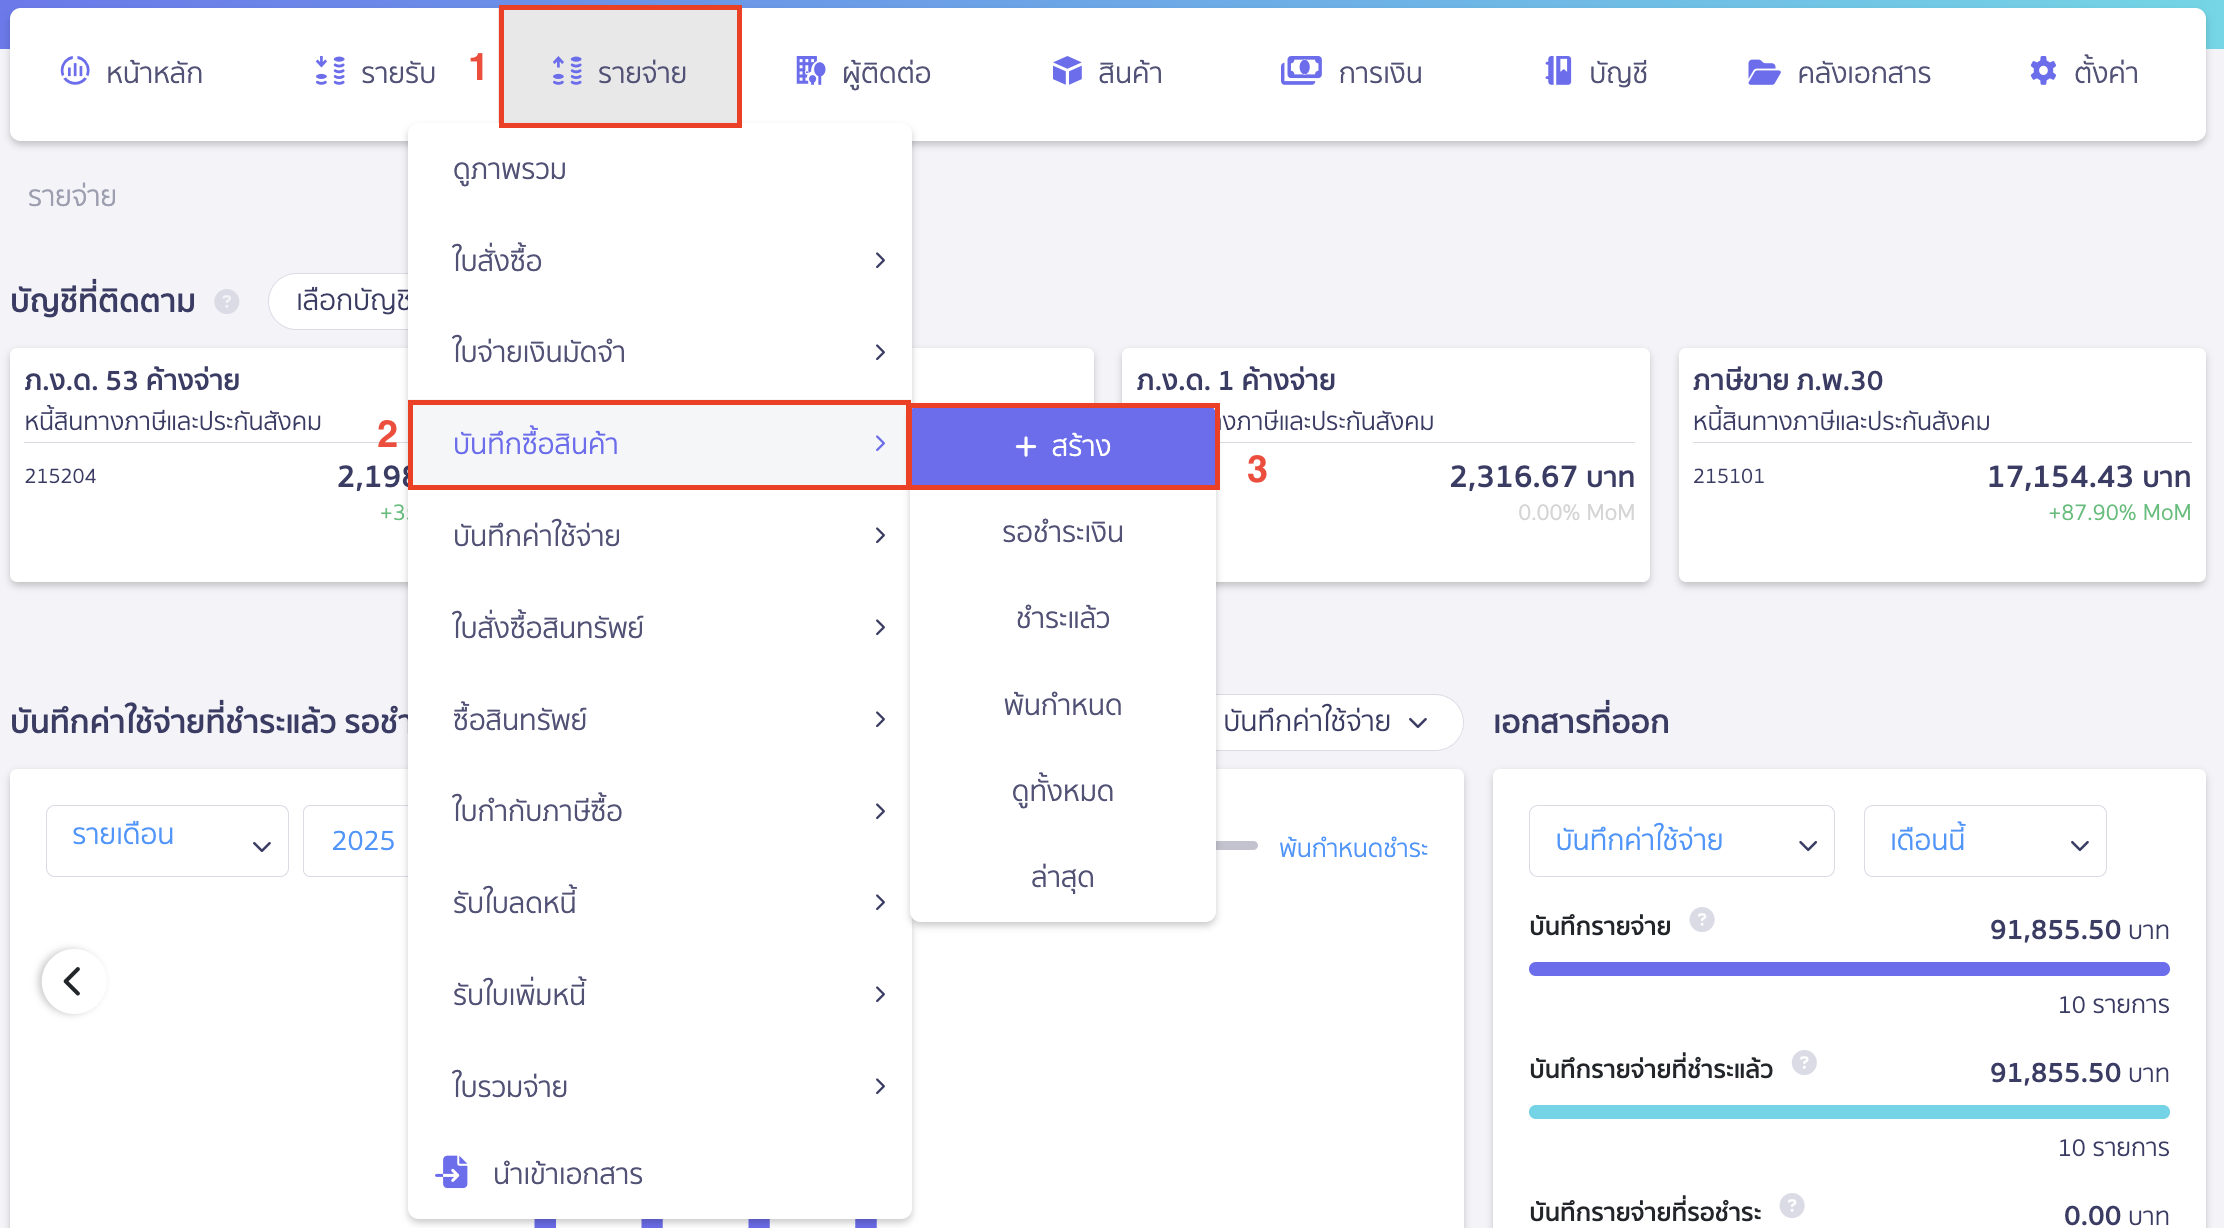
Task: Open the หน้าหลัก dashboard icon
Action: click(x=75, y=70)
